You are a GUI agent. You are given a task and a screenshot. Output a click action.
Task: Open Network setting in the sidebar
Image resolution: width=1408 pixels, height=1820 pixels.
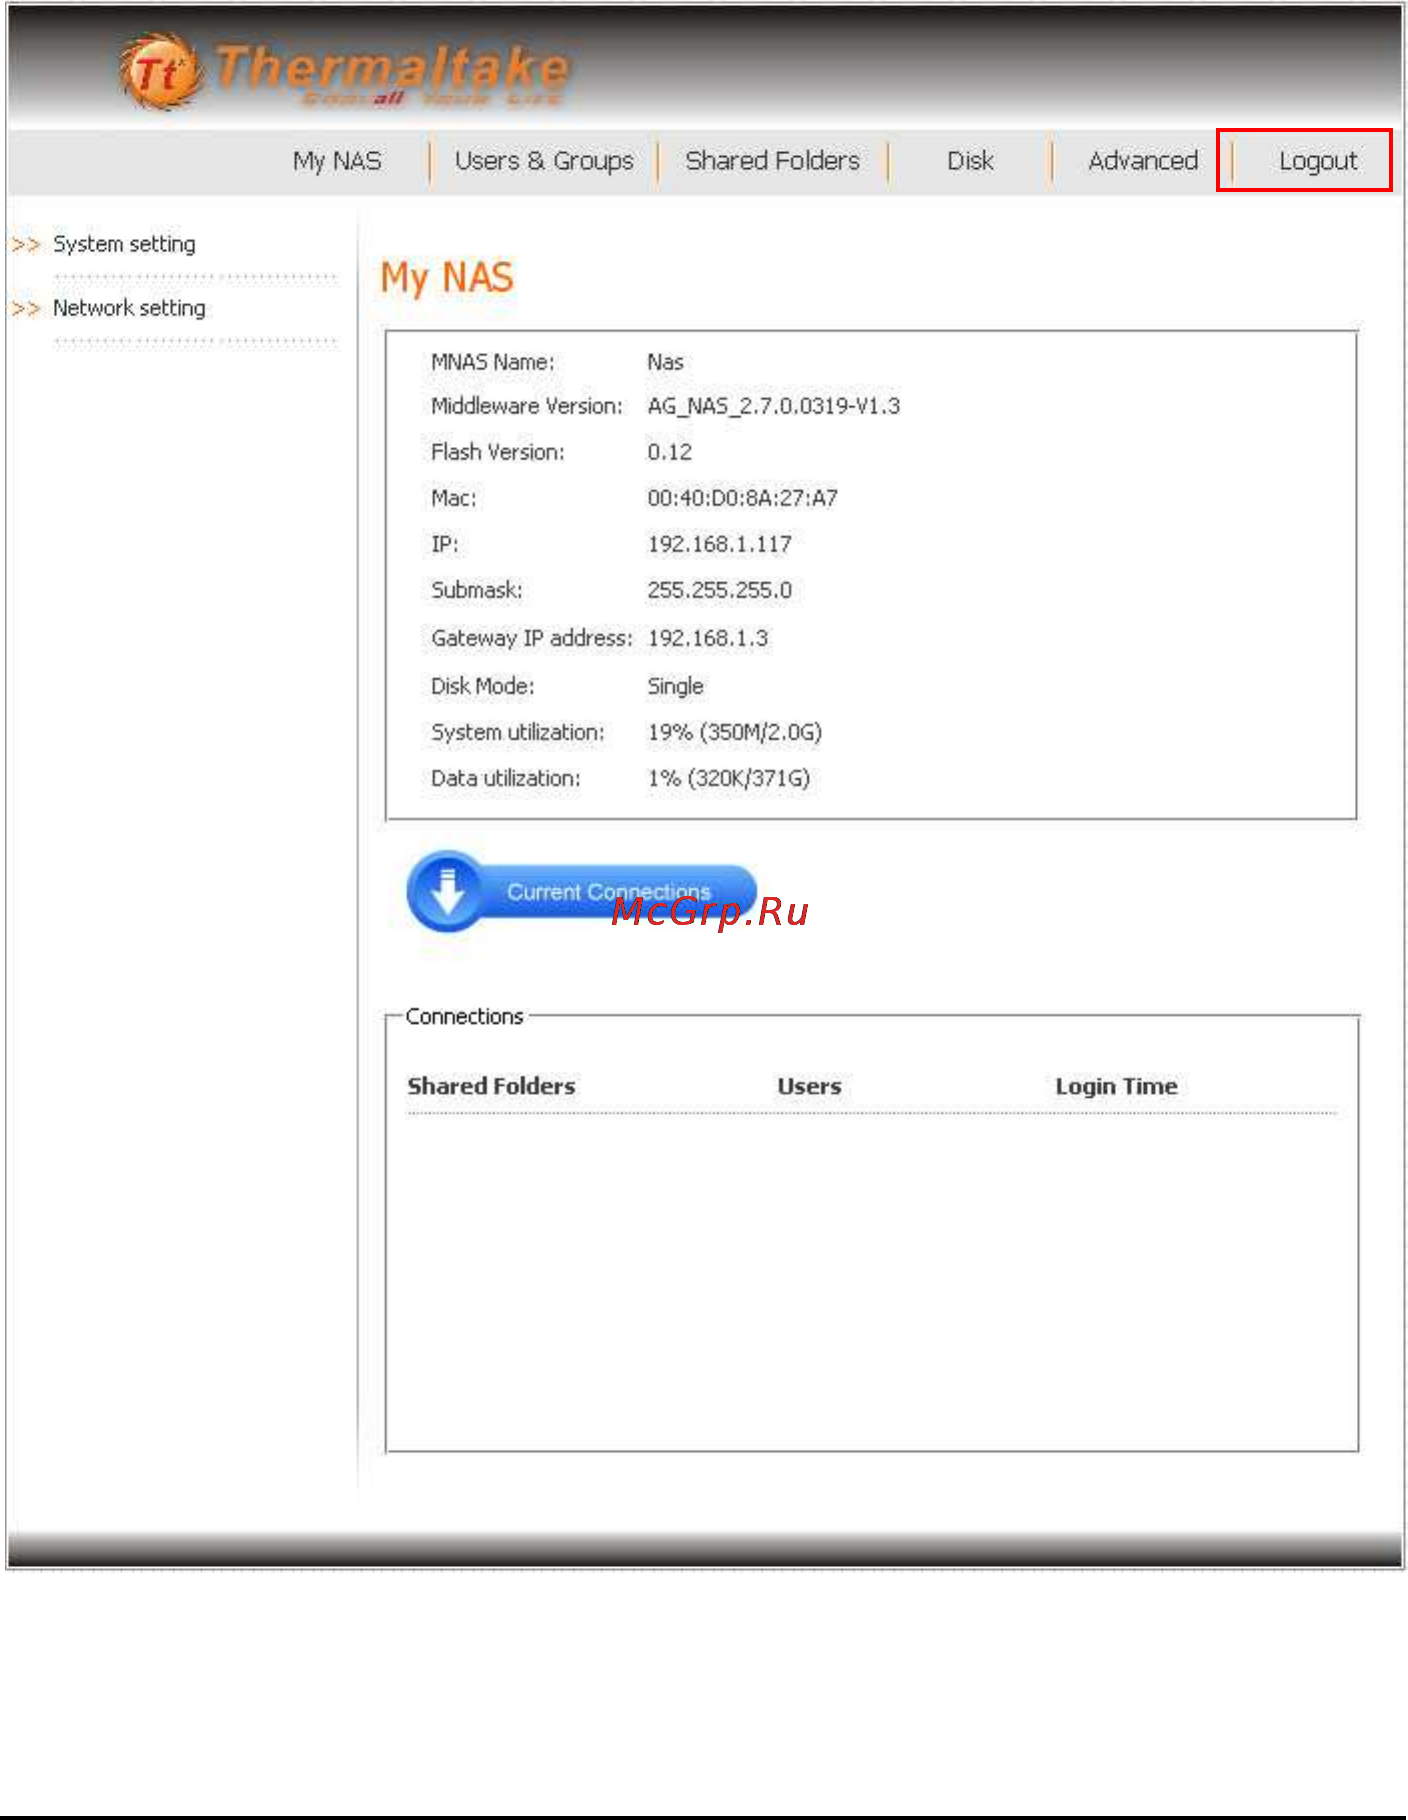(129, 308)
